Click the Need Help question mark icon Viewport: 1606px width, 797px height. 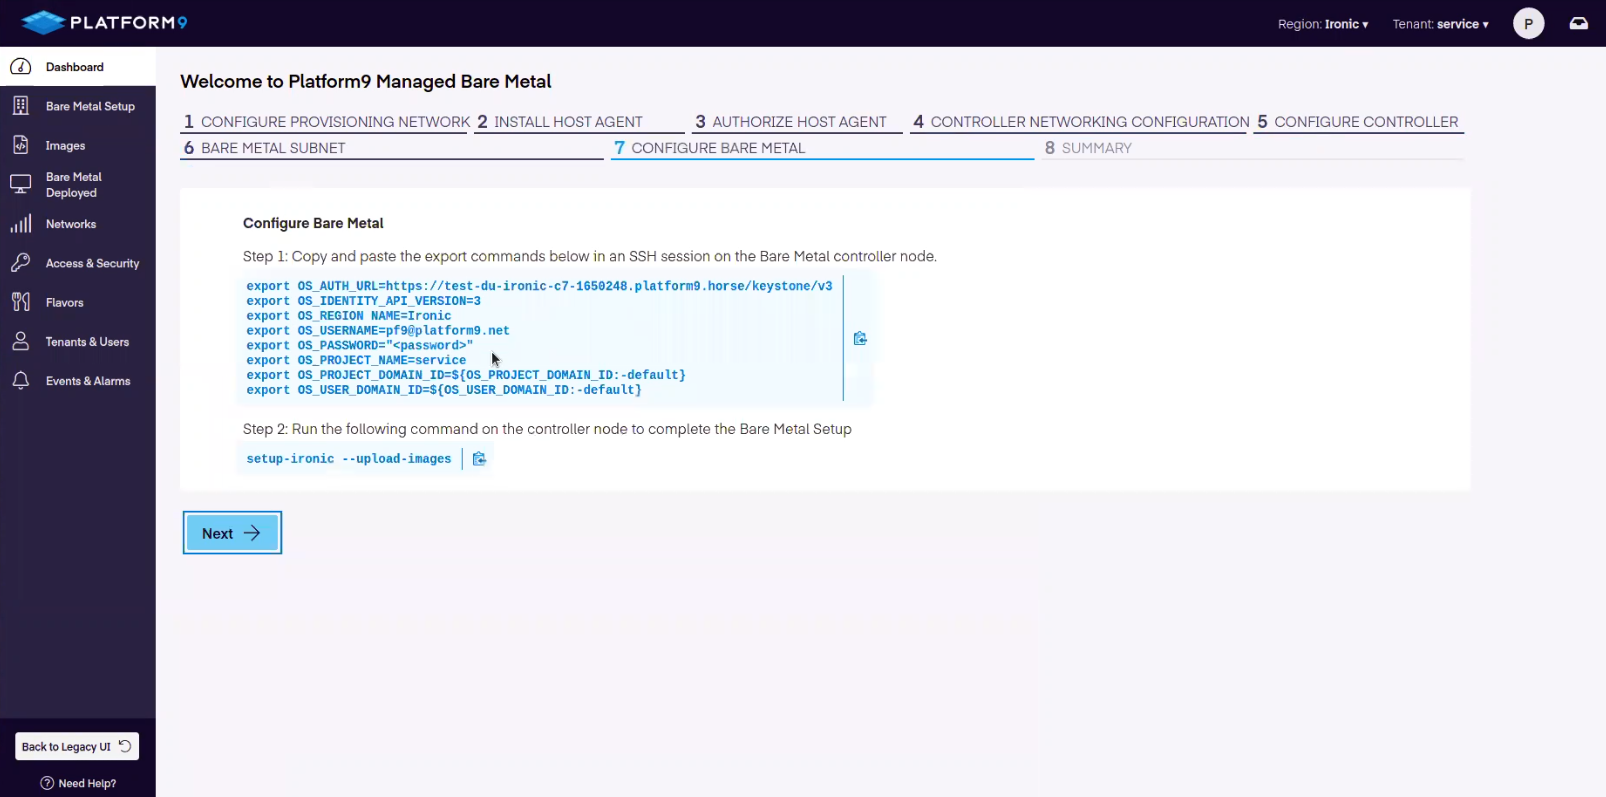pyautogui.click(x=47, y=783)
